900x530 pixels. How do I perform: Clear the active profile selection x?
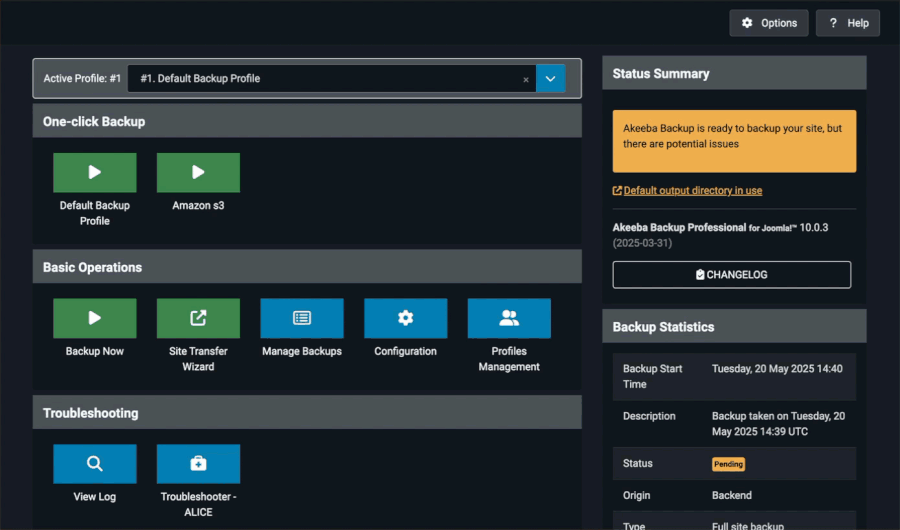click(x=526, y=80)
